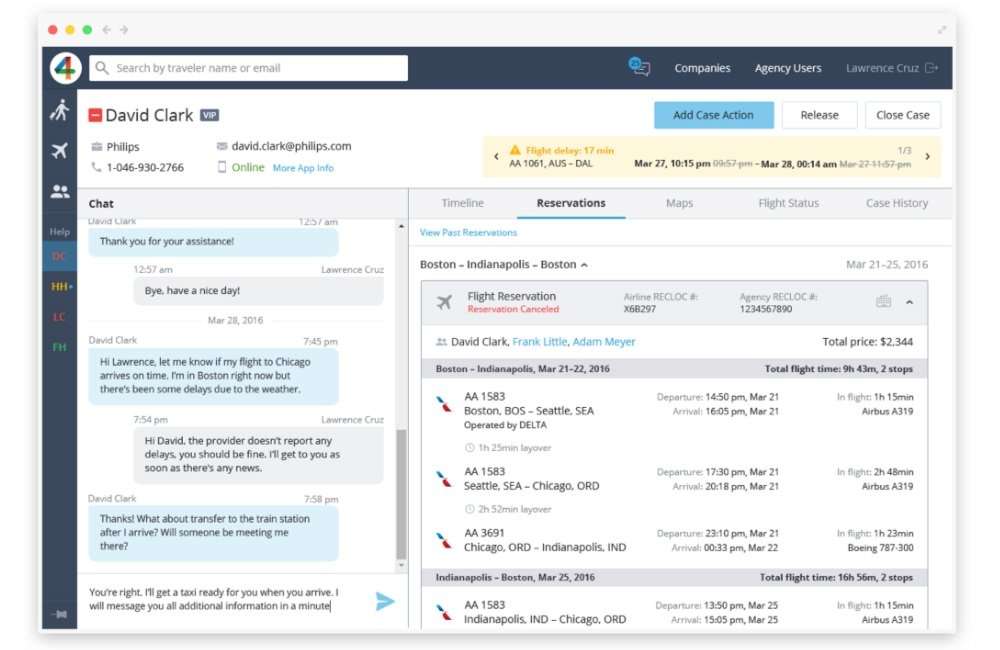
Task: Click the macOS green fullscreen window dot
Action: 87,29
